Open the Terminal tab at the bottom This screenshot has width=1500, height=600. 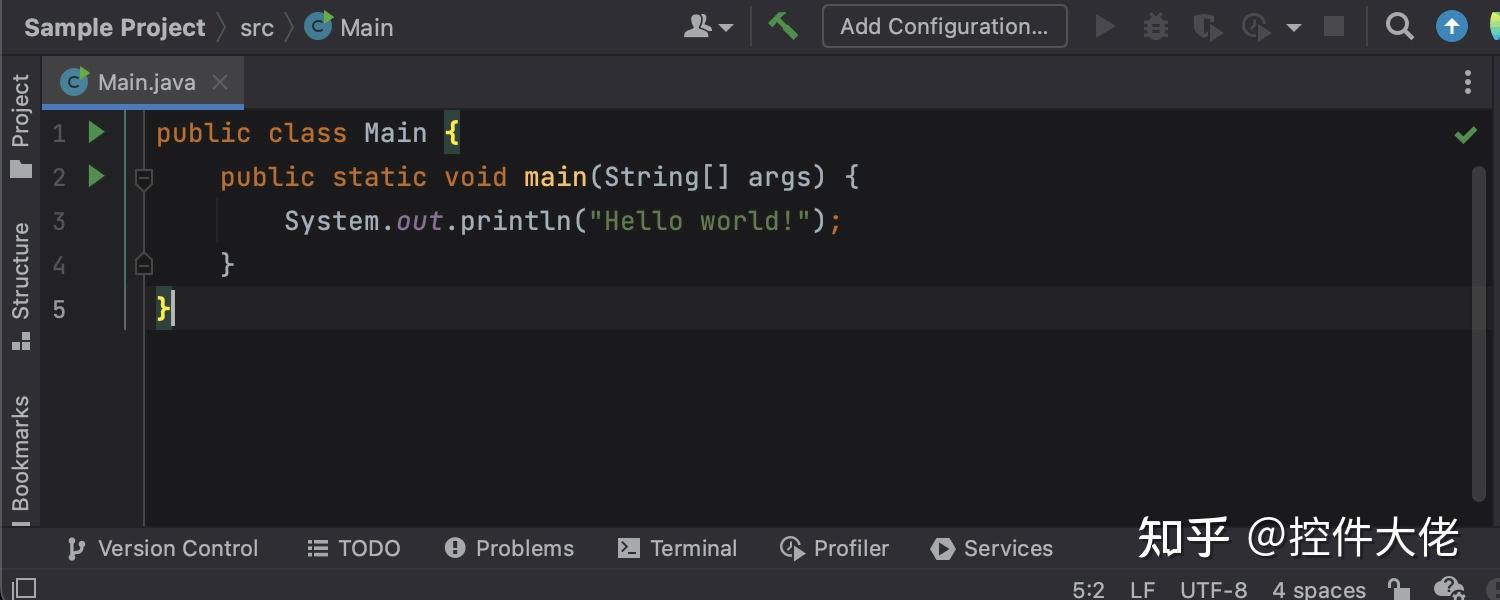(678, 548)
